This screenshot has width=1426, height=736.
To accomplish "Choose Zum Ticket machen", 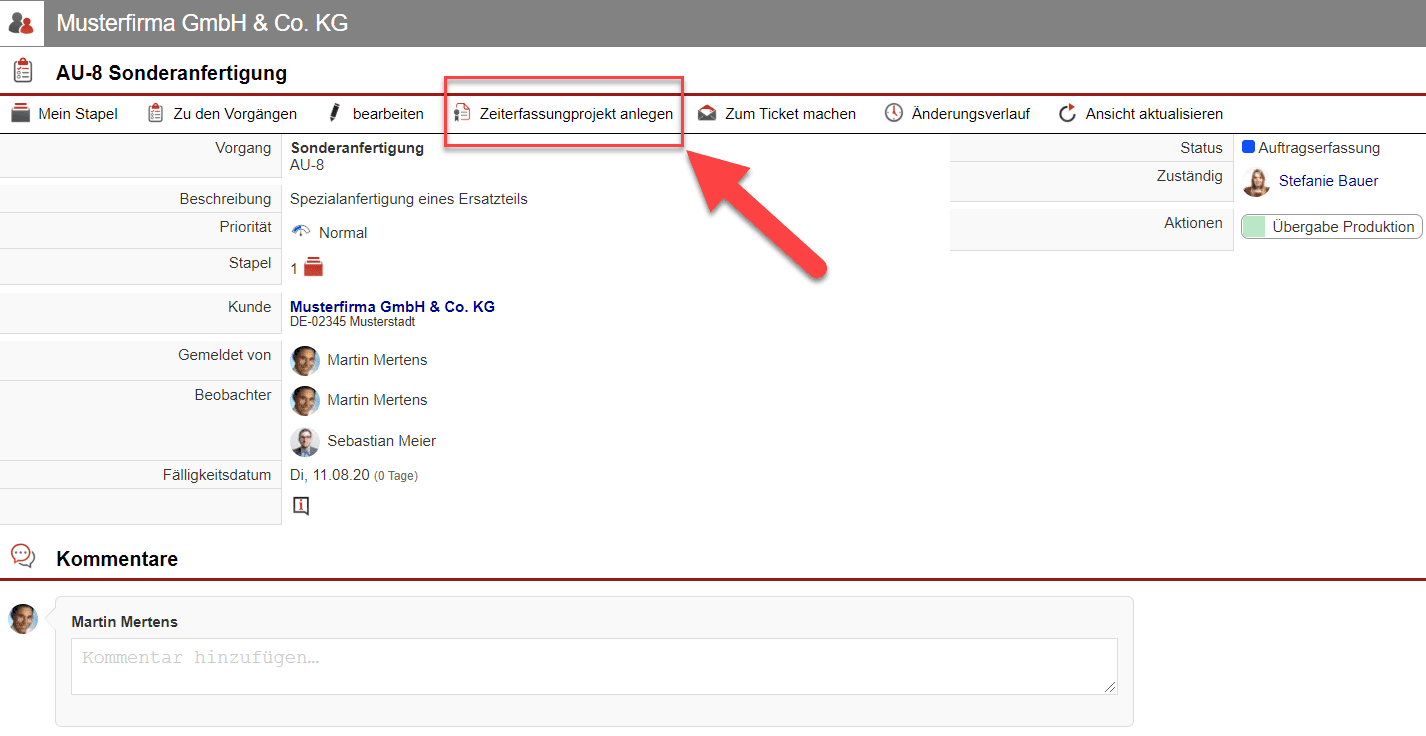I will (777, 114).
